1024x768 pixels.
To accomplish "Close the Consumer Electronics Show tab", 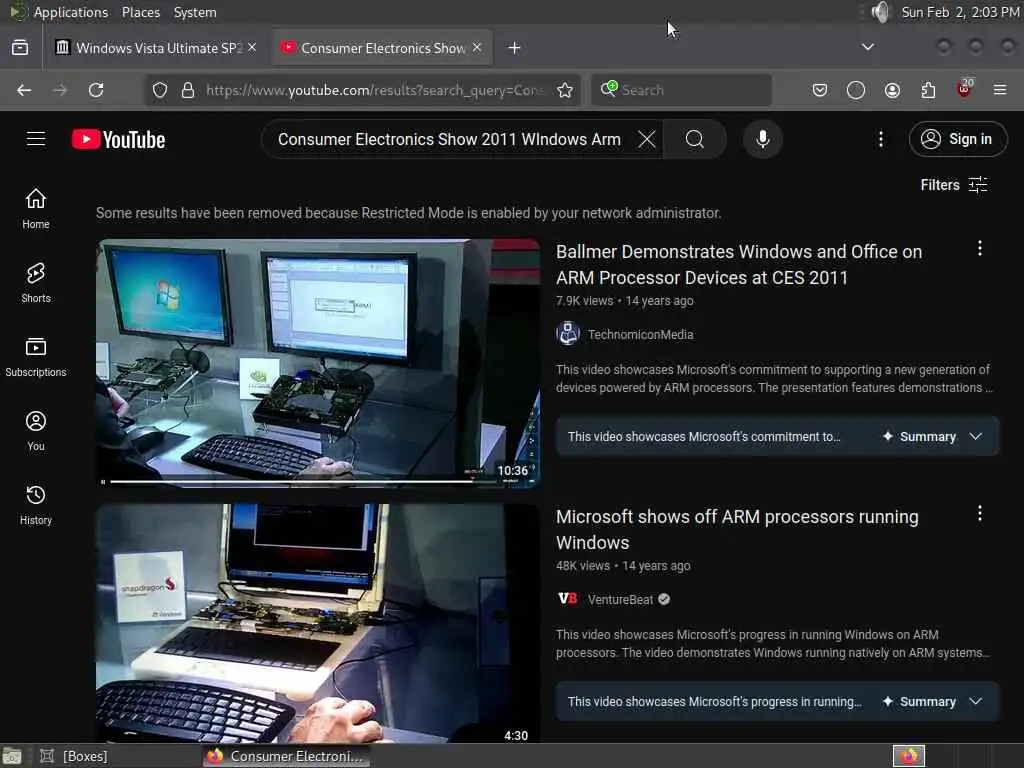I will tap(477, 47).
